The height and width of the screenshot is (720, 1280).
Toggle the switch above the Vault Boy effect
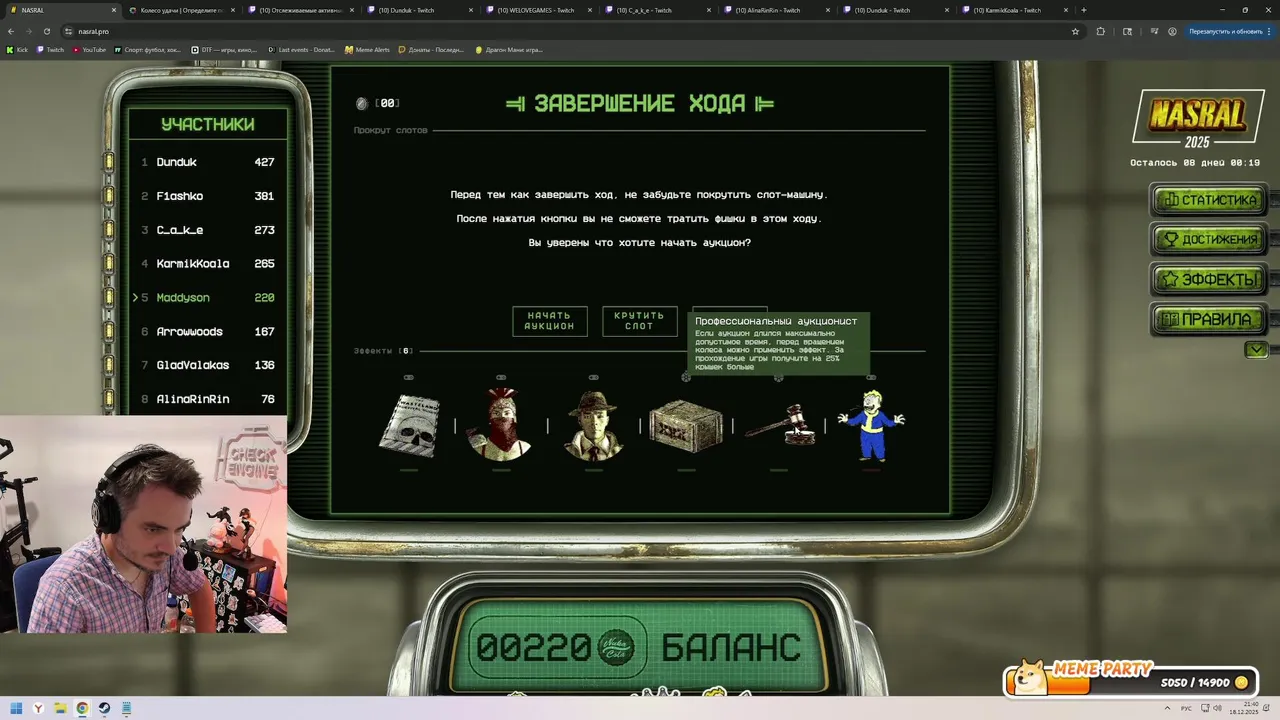coord(871,378)
